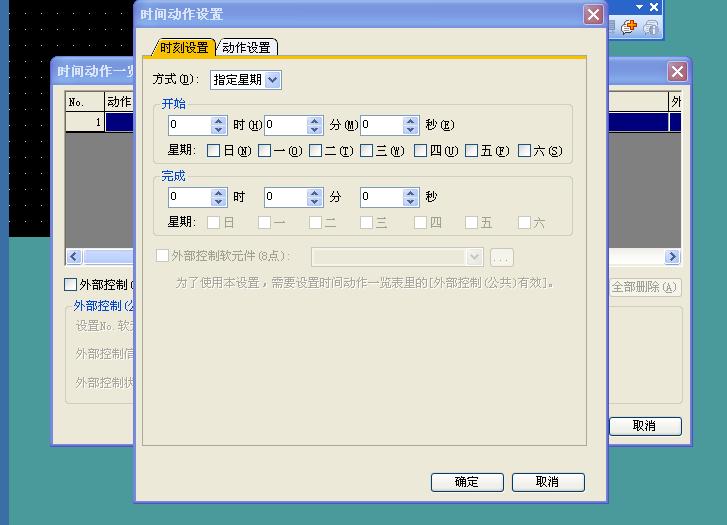Viewport: 727px width, 525px height.
Task: Click the 完成 minute input field
Action: pos(285,197)
